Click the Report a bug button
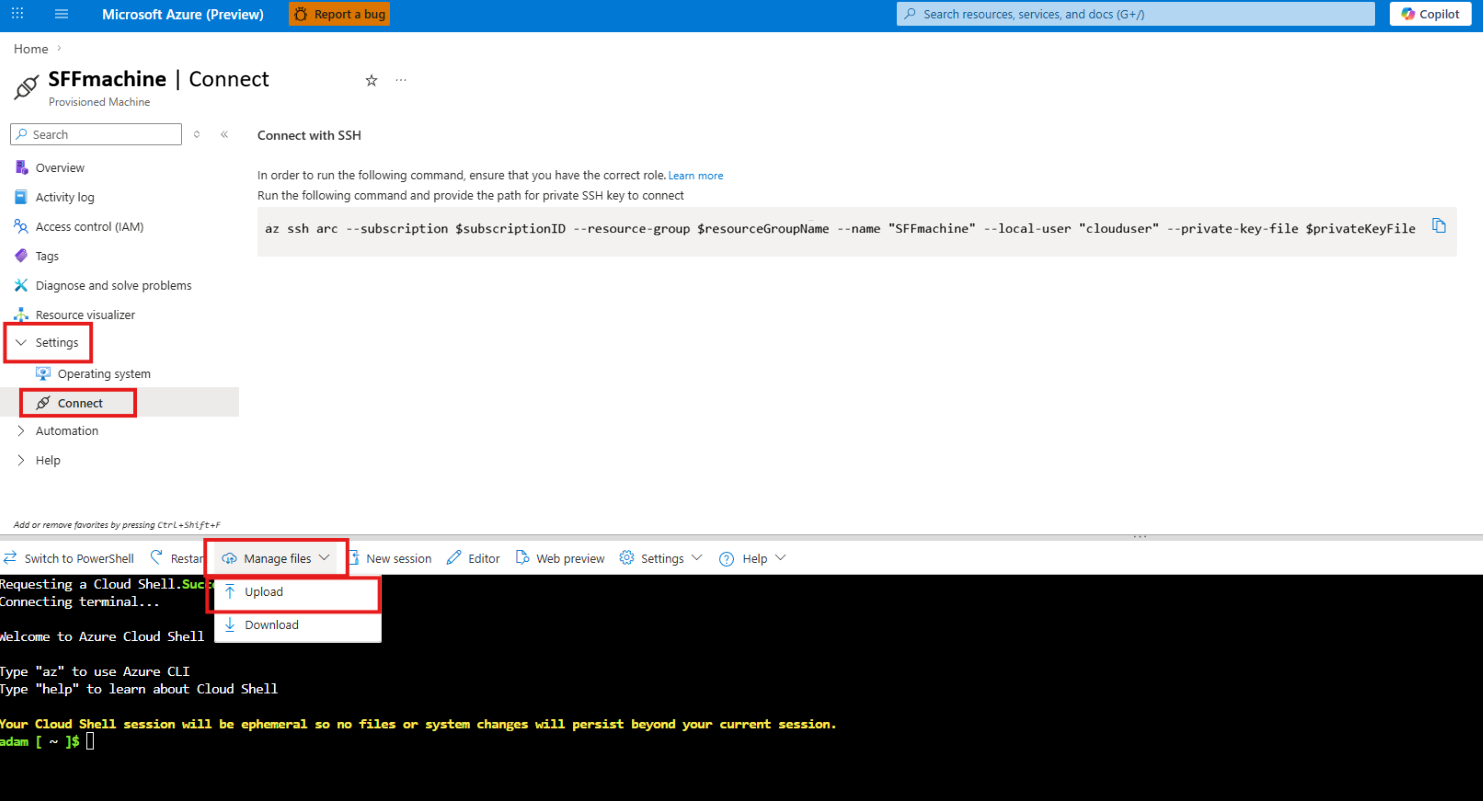This screenshot has height=801, width=1483. tap(339, 14)
